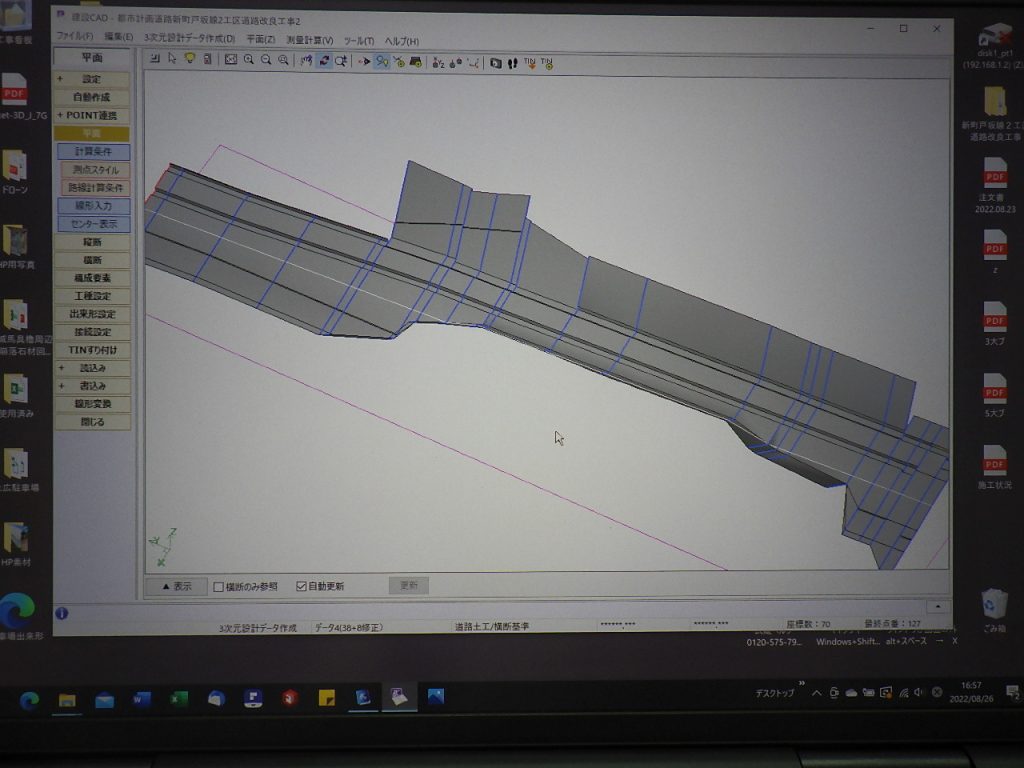
Task: Select the pan hand tool
Action: (x=307, y=61)
